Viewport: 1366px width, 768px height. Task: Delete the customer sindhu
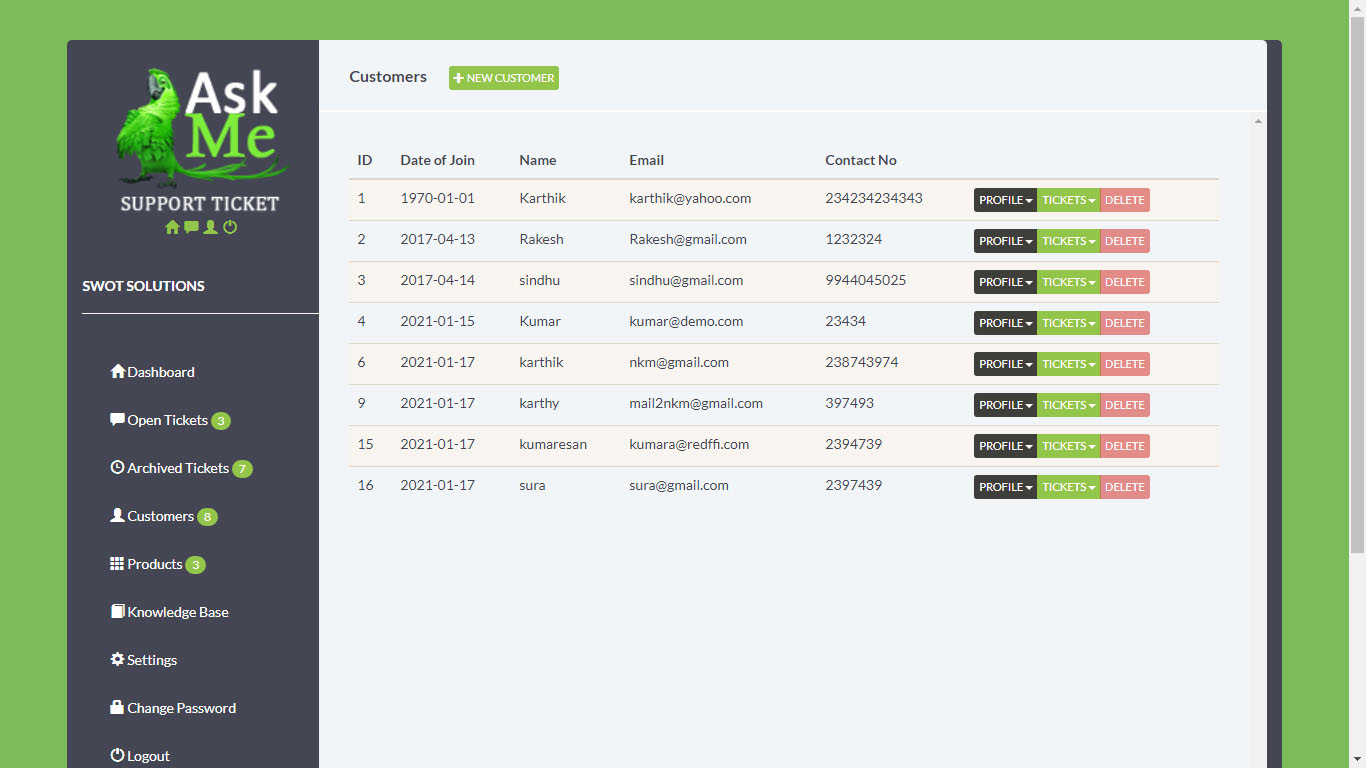pos(1124,281)
